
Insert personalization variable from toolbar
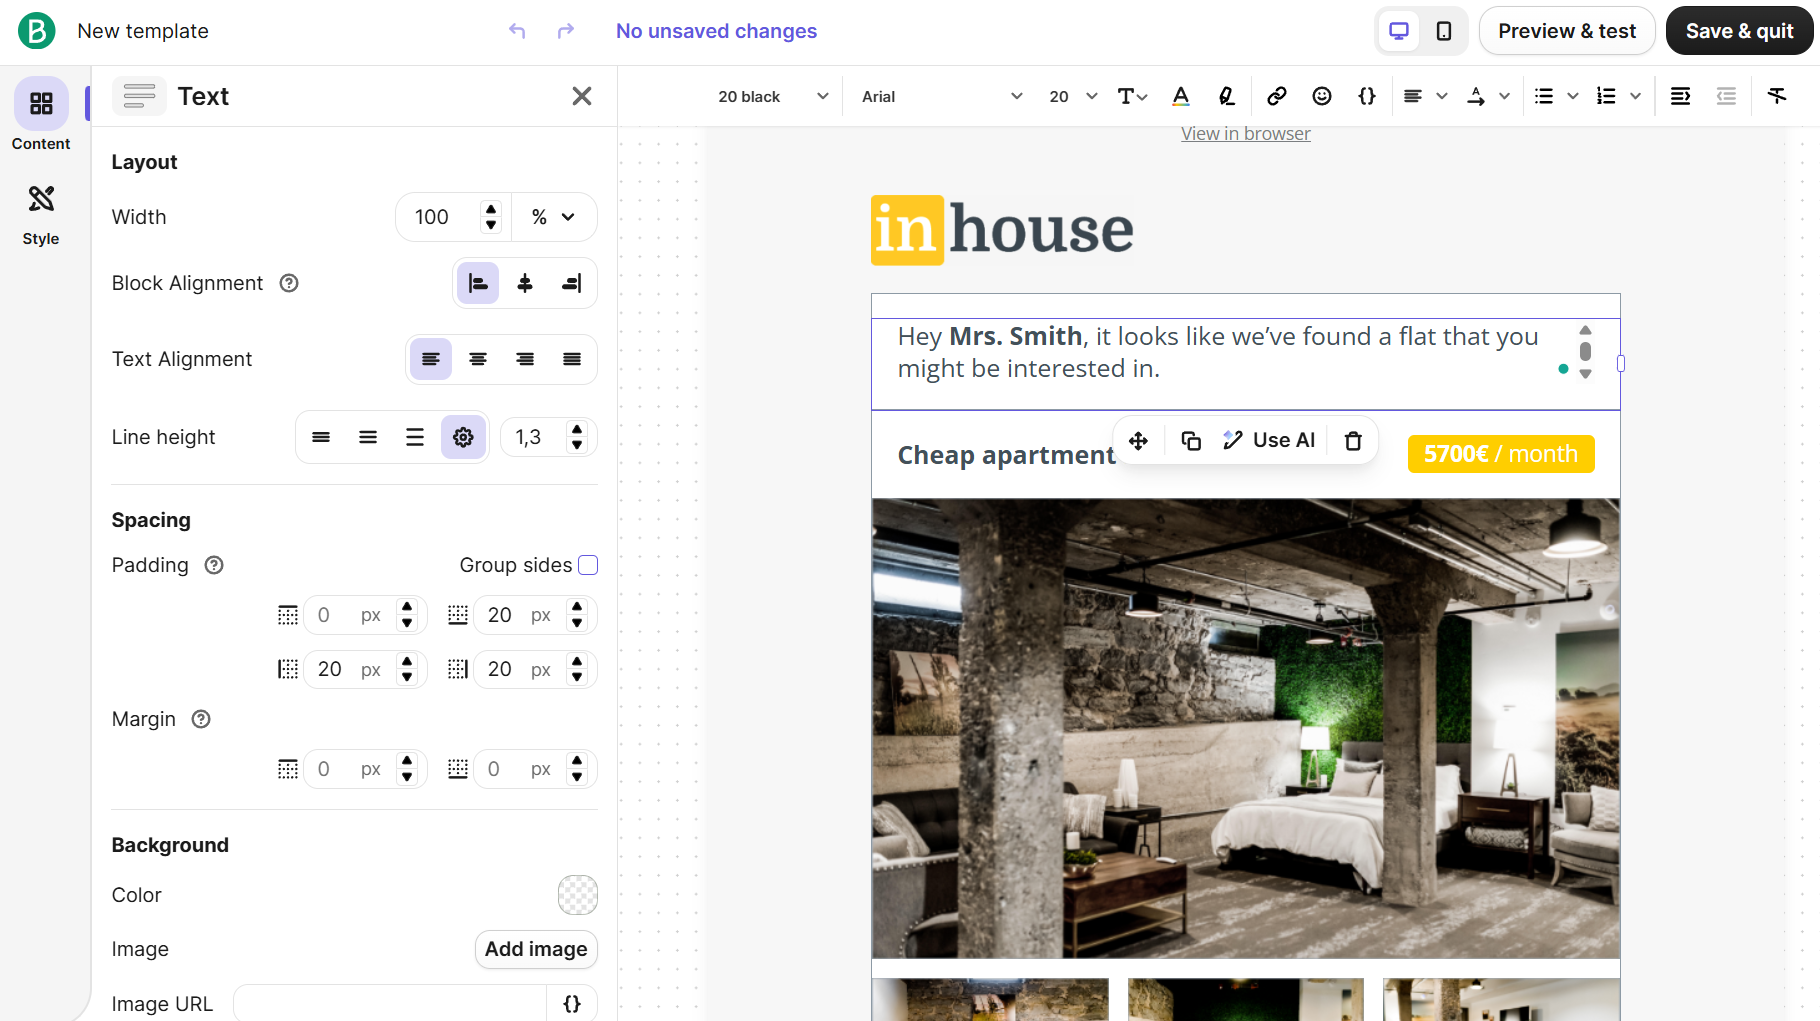pyautogui.click(x=1367, y=96)
